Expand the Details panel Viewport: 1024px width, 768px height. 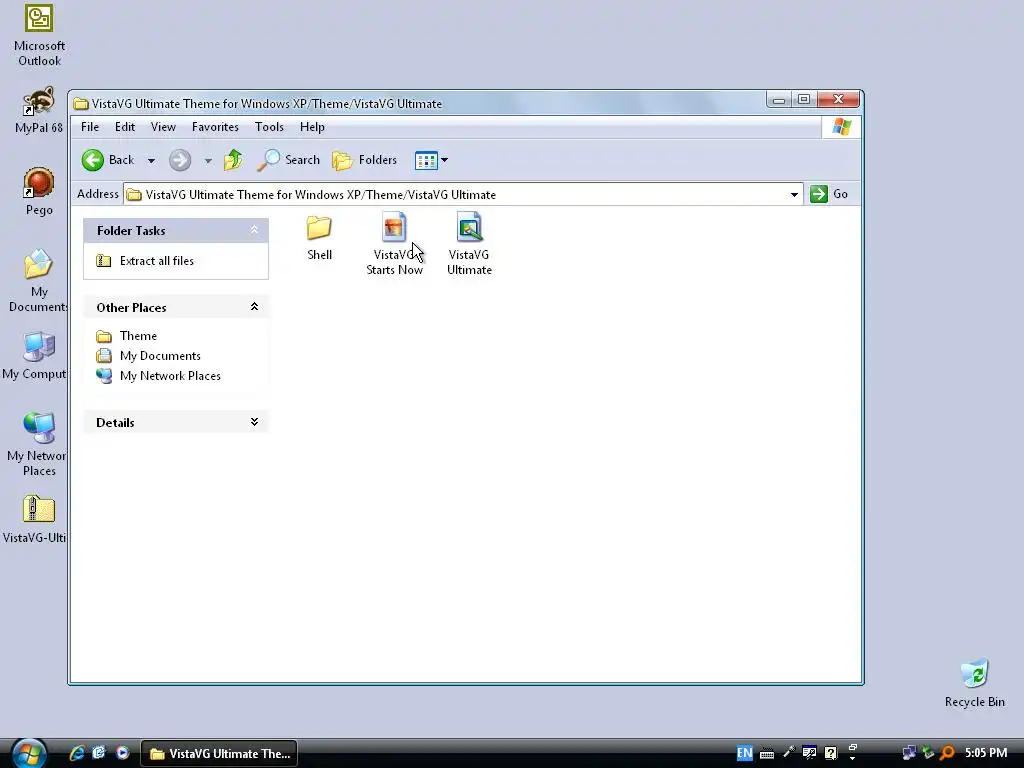(x=254, y=422)
